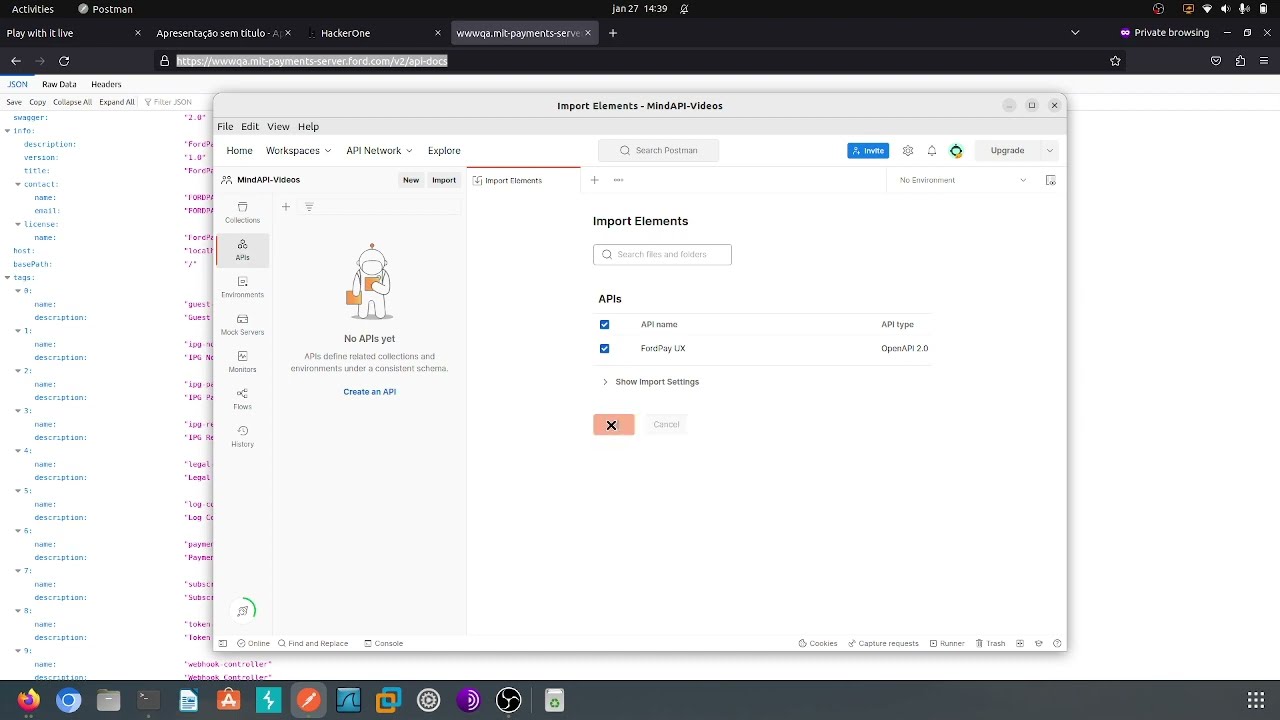Click the Import button in workspace header
Viewport: 1280px width, 720px height.
pos(444,180)
